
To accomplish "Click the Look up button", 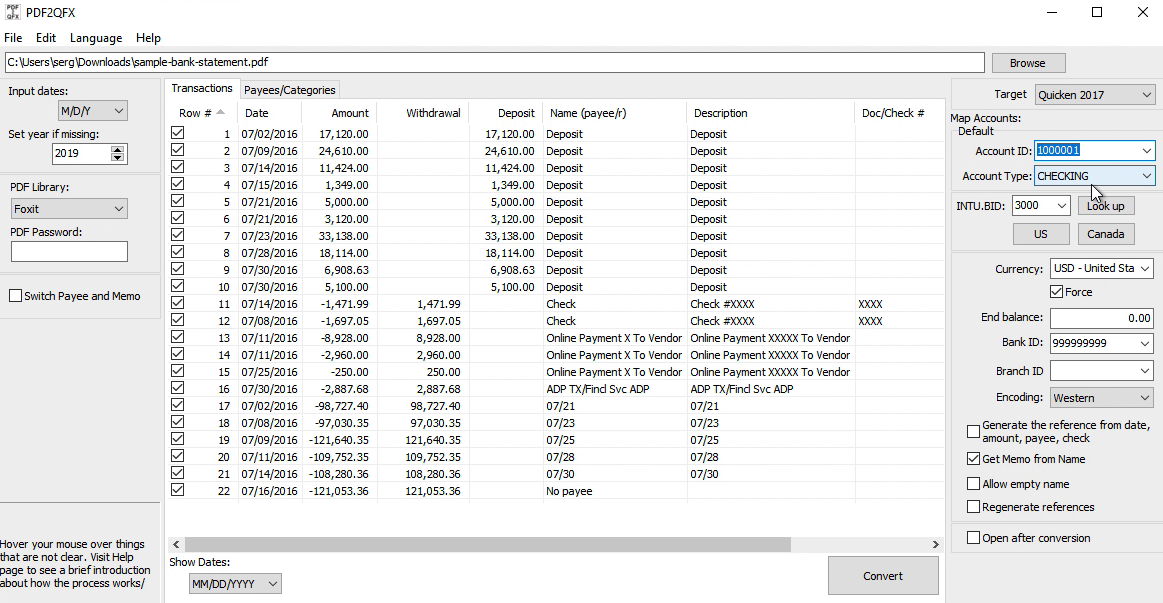I will pyautogui.click(x=1106, y=205).
